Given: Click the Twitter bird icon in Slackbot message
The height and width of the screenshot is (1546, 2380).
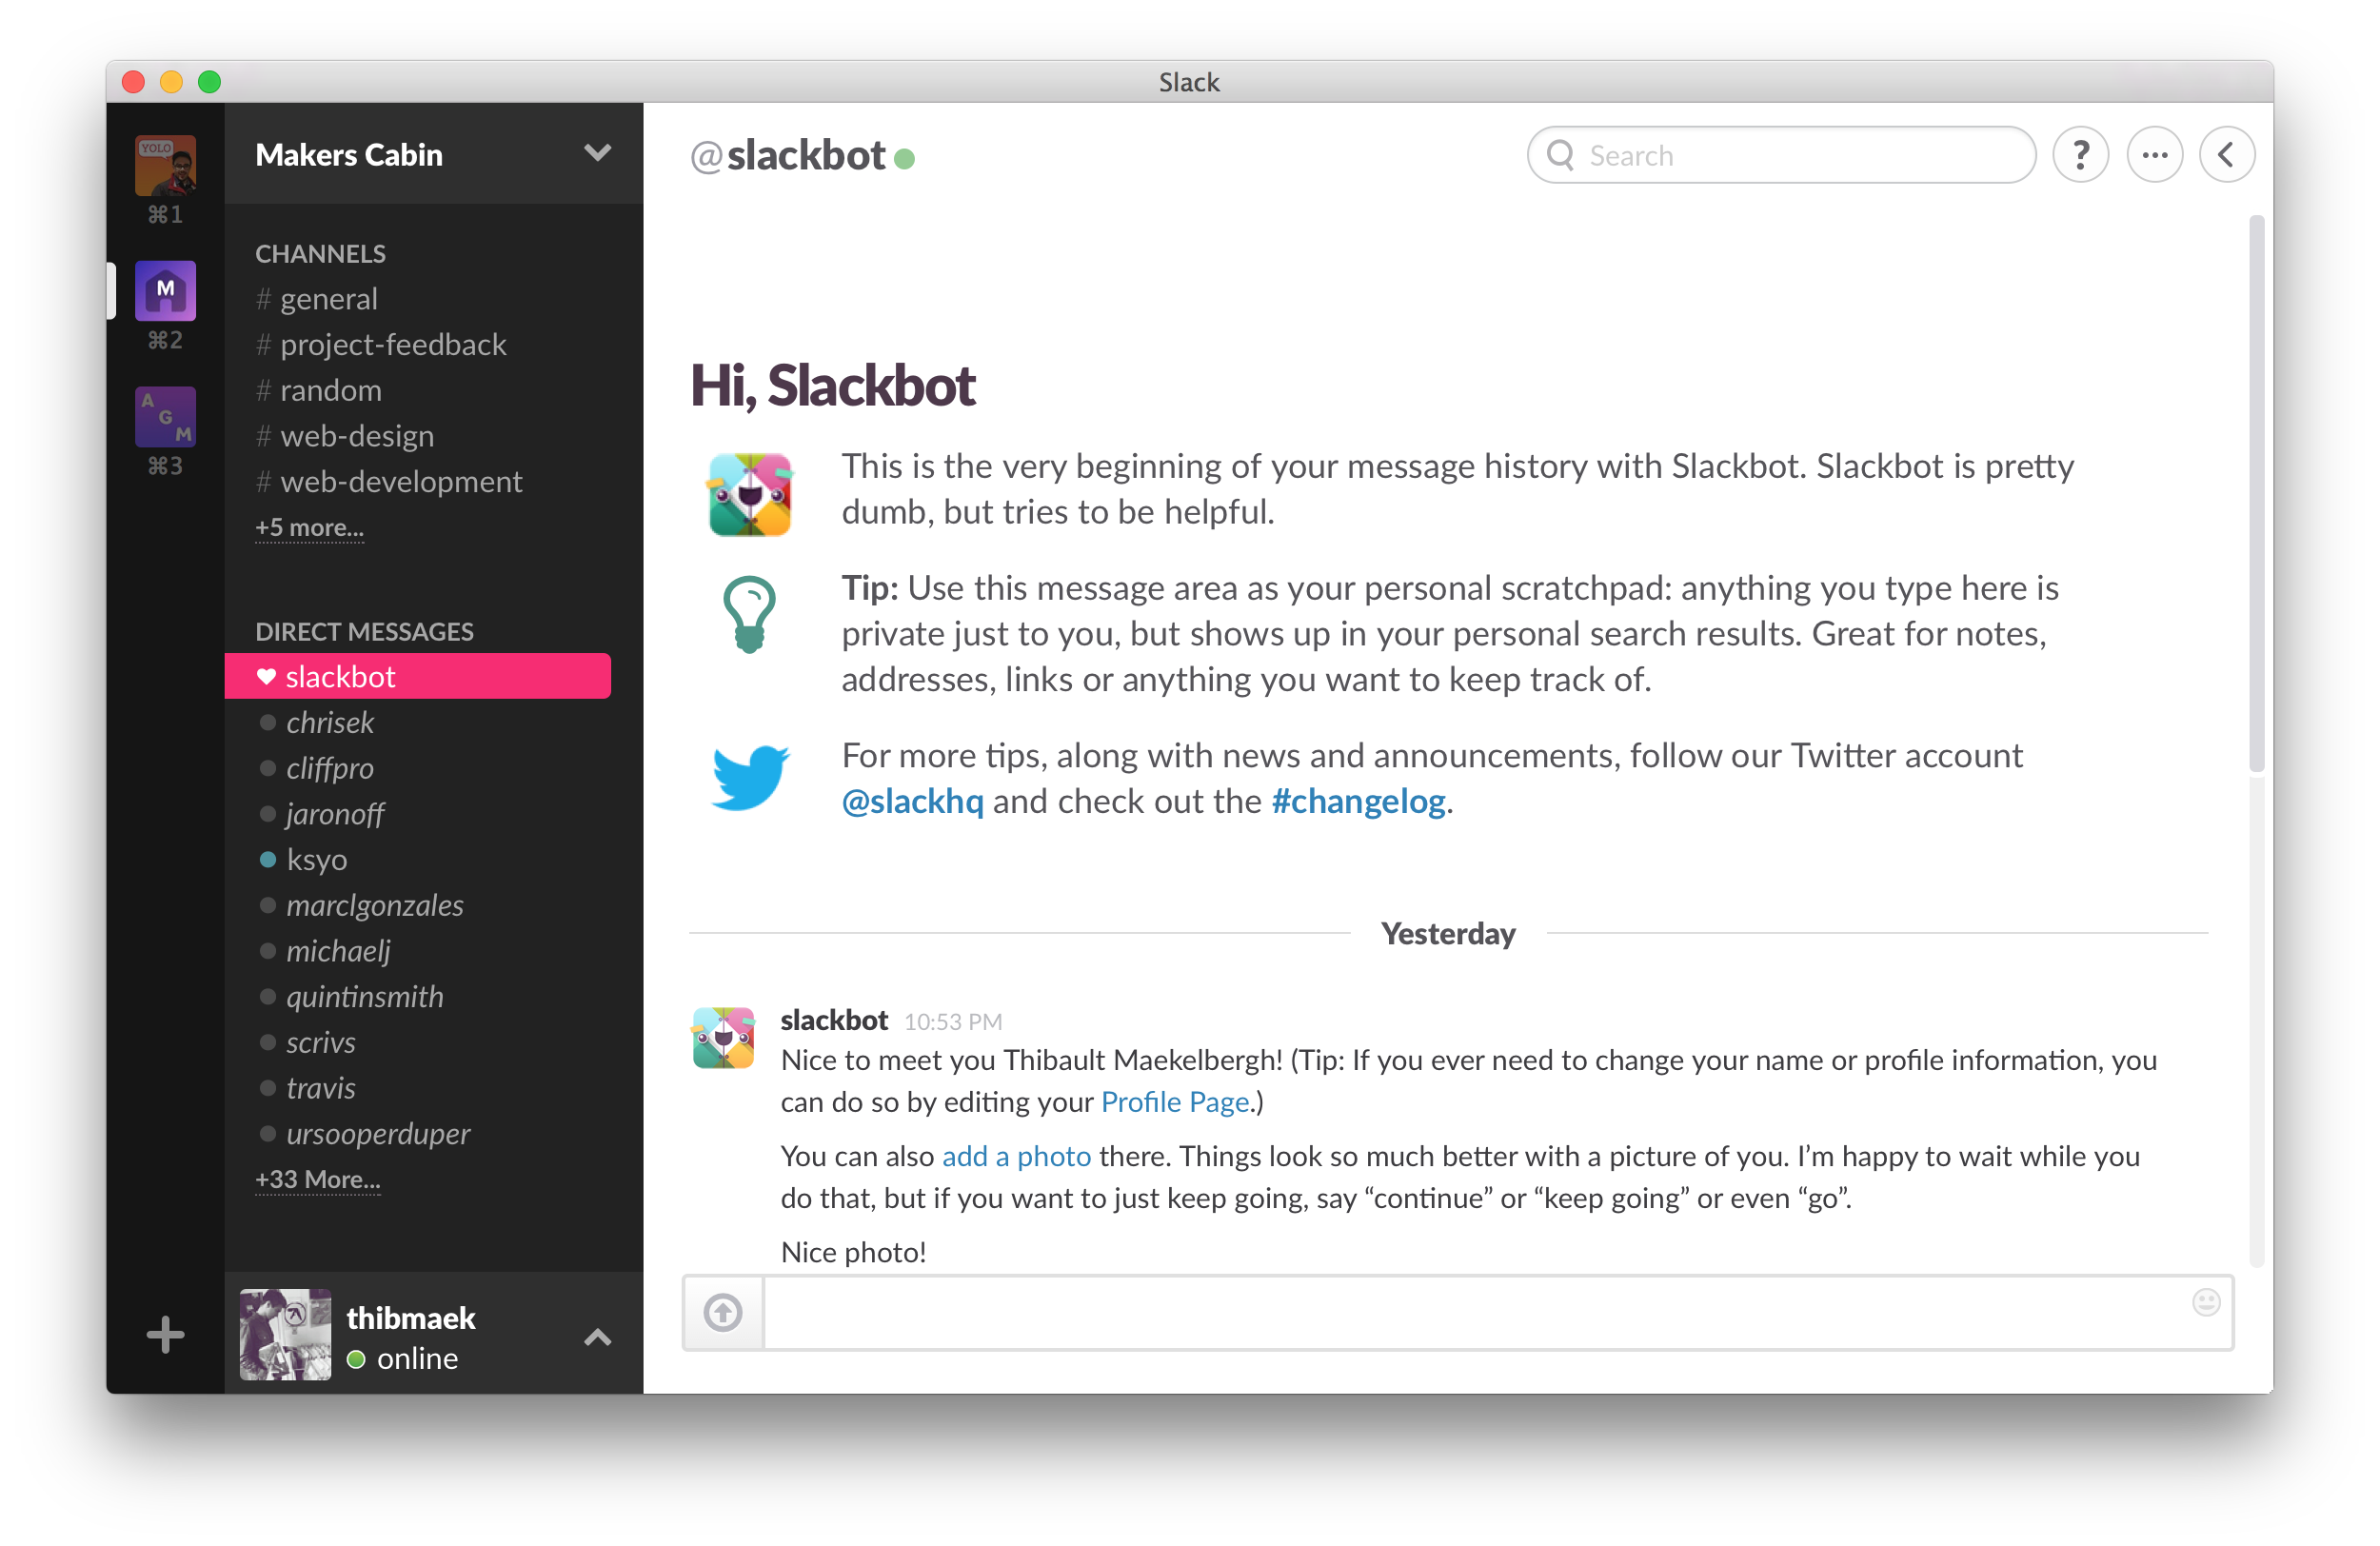Looking at the screenshot, I should [747, 779].
